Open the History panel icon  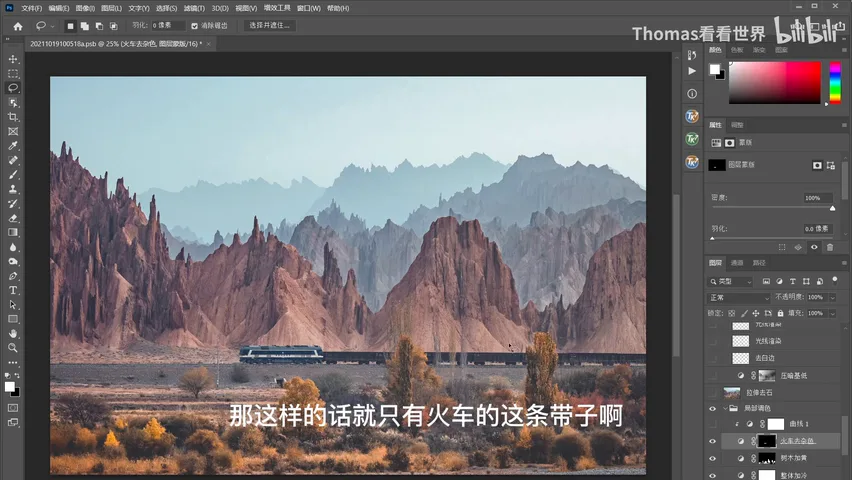pyautogui.click(x=692, y=55)
